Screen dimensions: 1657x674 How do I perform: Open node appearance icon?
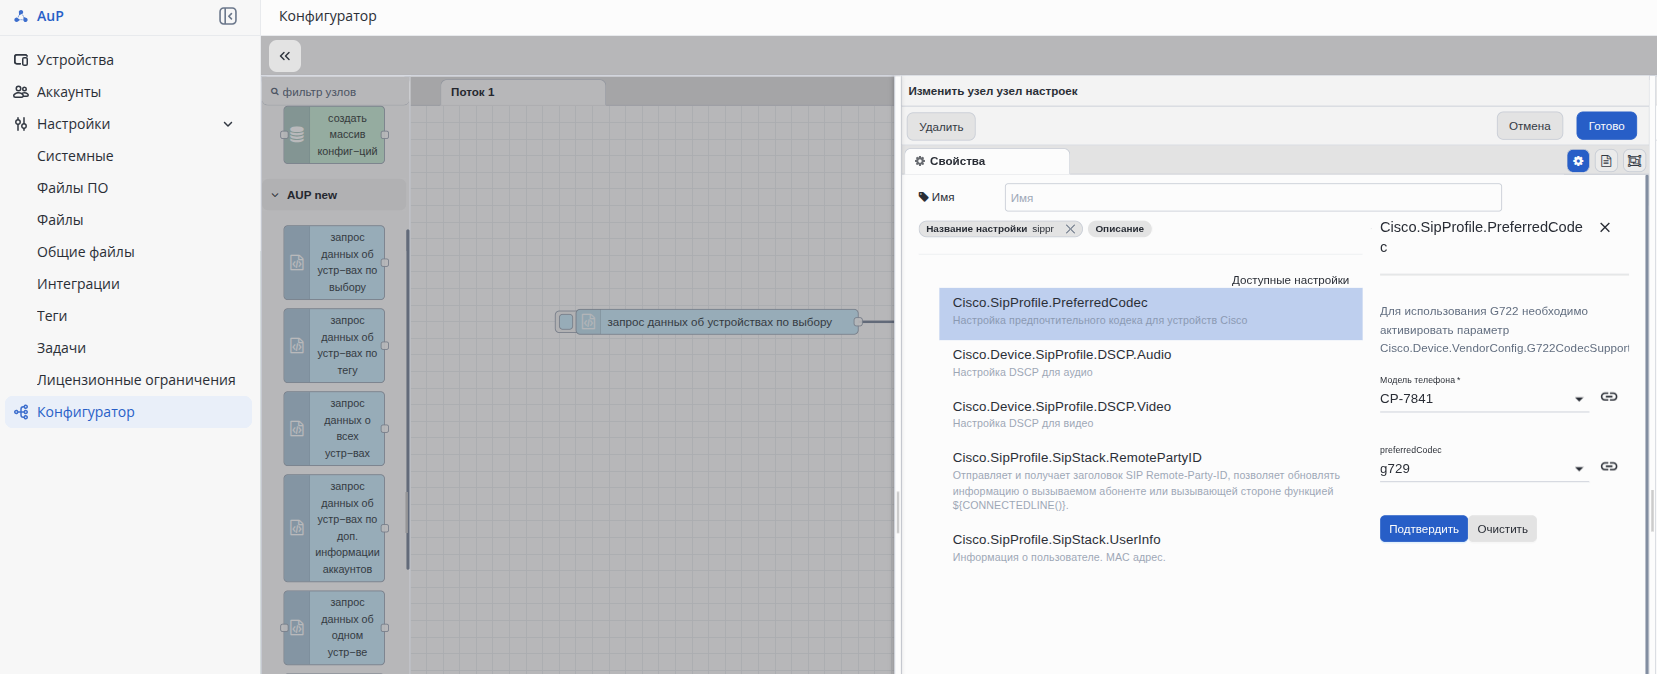[1634, 160]
